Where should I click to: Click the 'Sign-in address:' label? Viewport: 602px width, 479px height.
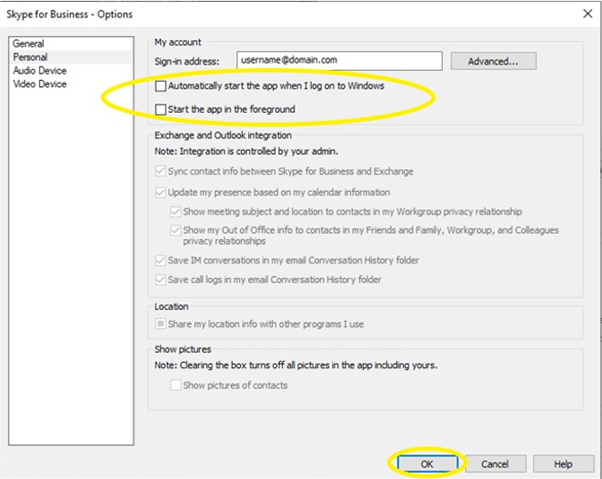187,61
